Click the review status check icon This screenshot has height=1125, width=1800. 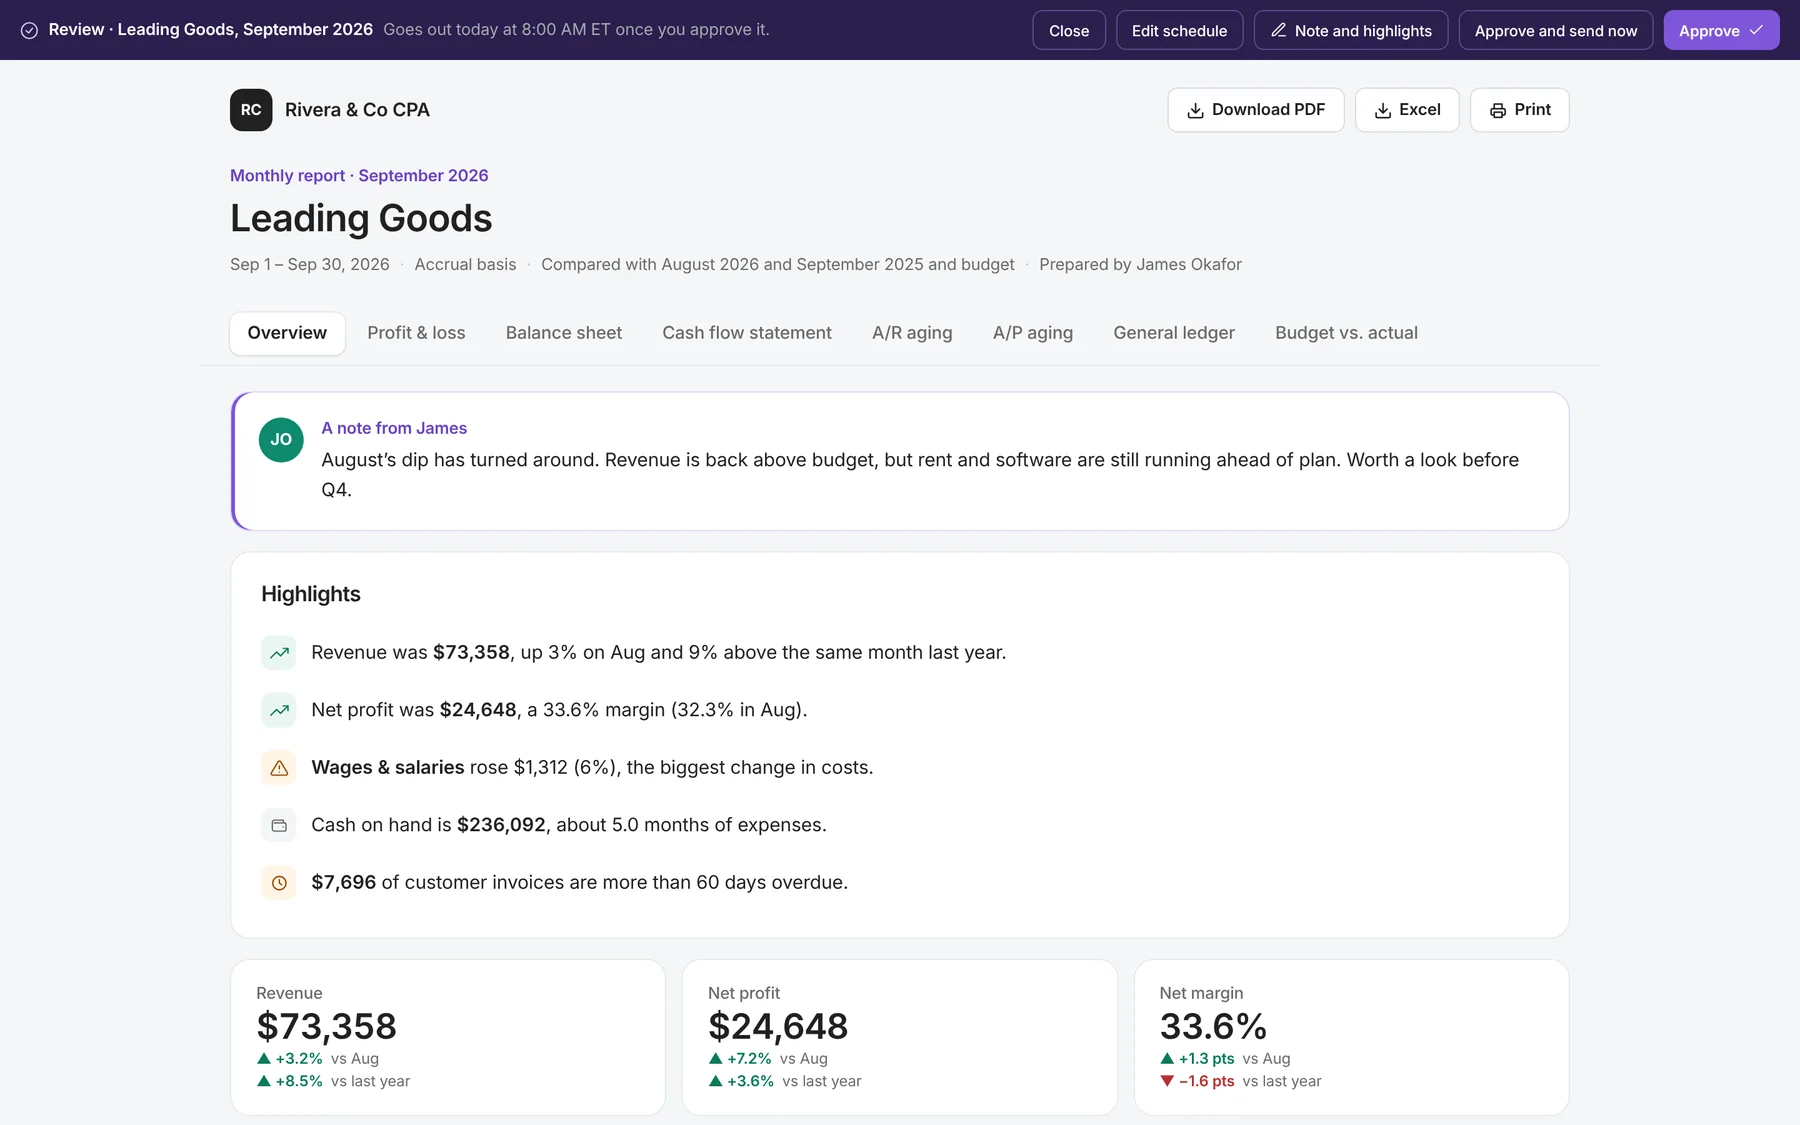pos(30,30)
